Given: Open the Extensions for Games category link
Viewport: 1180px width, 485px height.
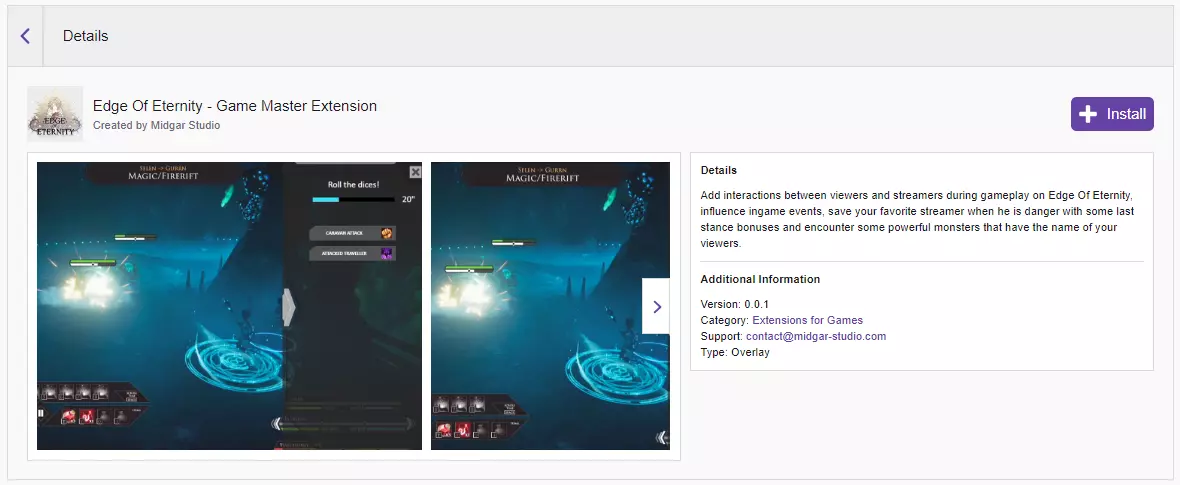Looking at the screenshot, I should click(807, 320).
